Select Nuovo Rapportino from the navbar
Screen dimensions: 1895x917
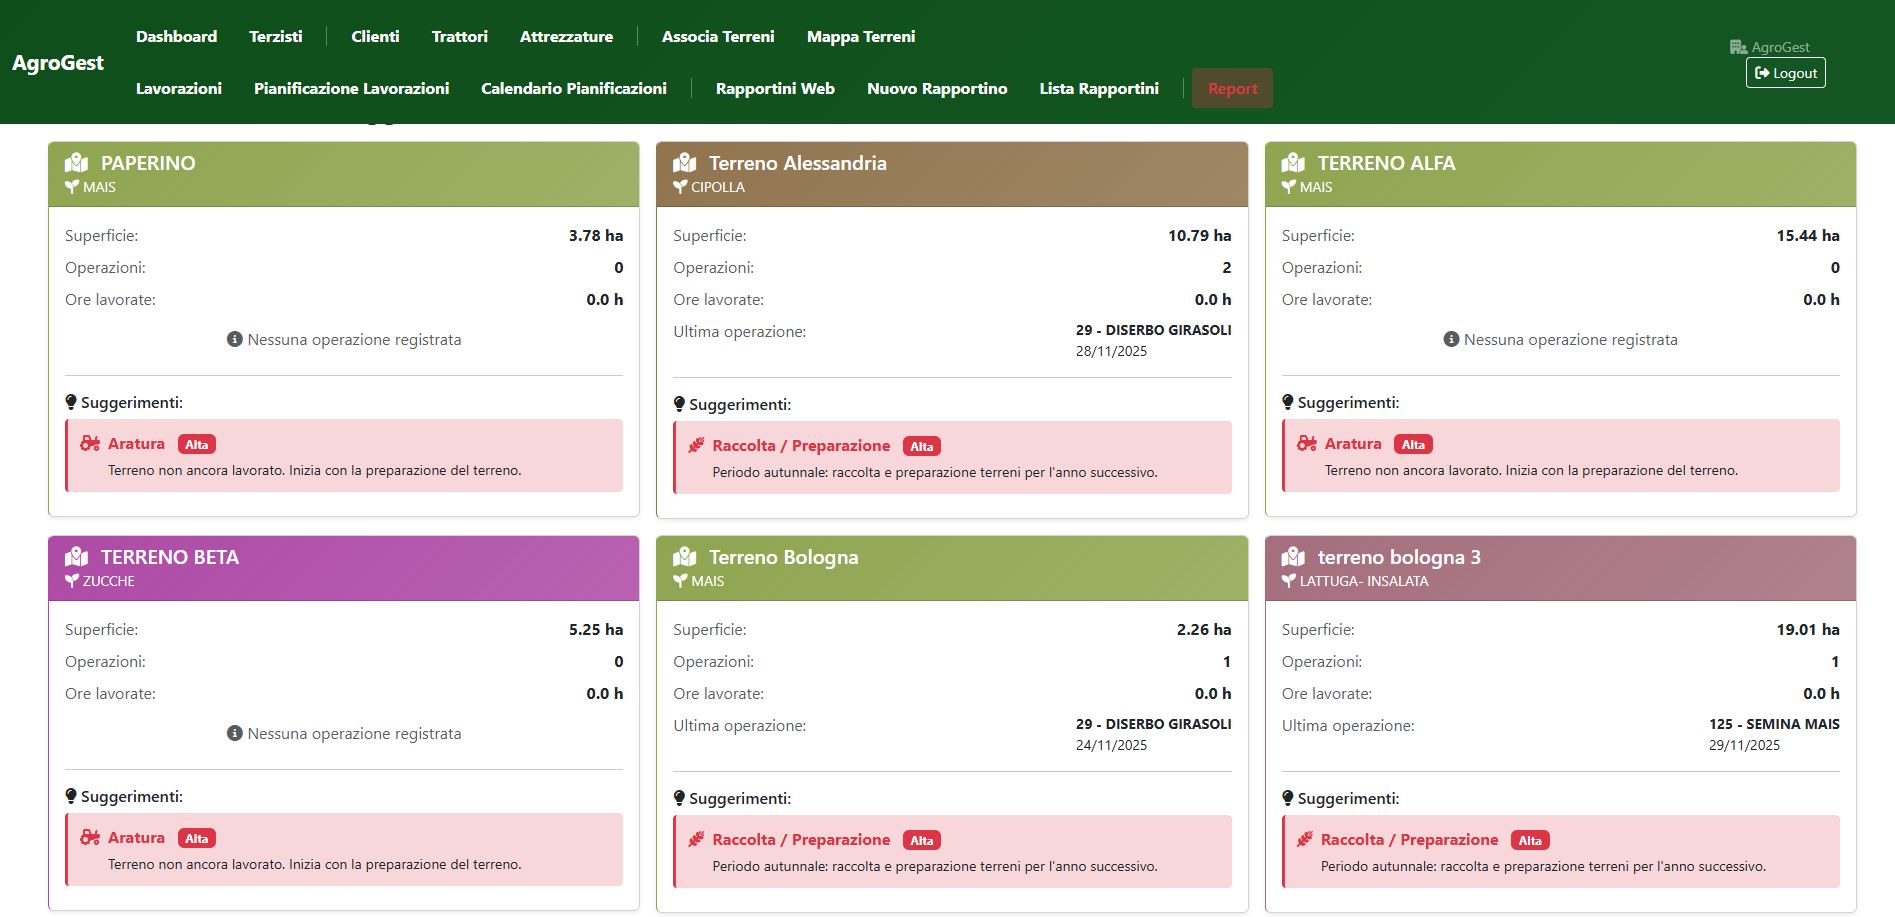936,88
